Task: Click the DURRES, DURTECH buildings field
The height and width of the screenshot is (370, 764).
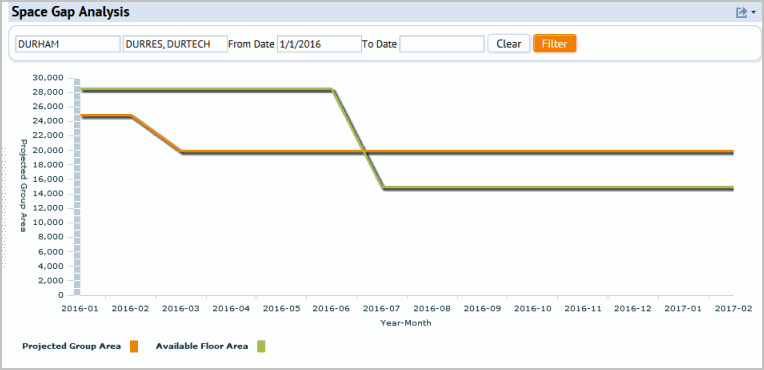Action: point(175,44)
